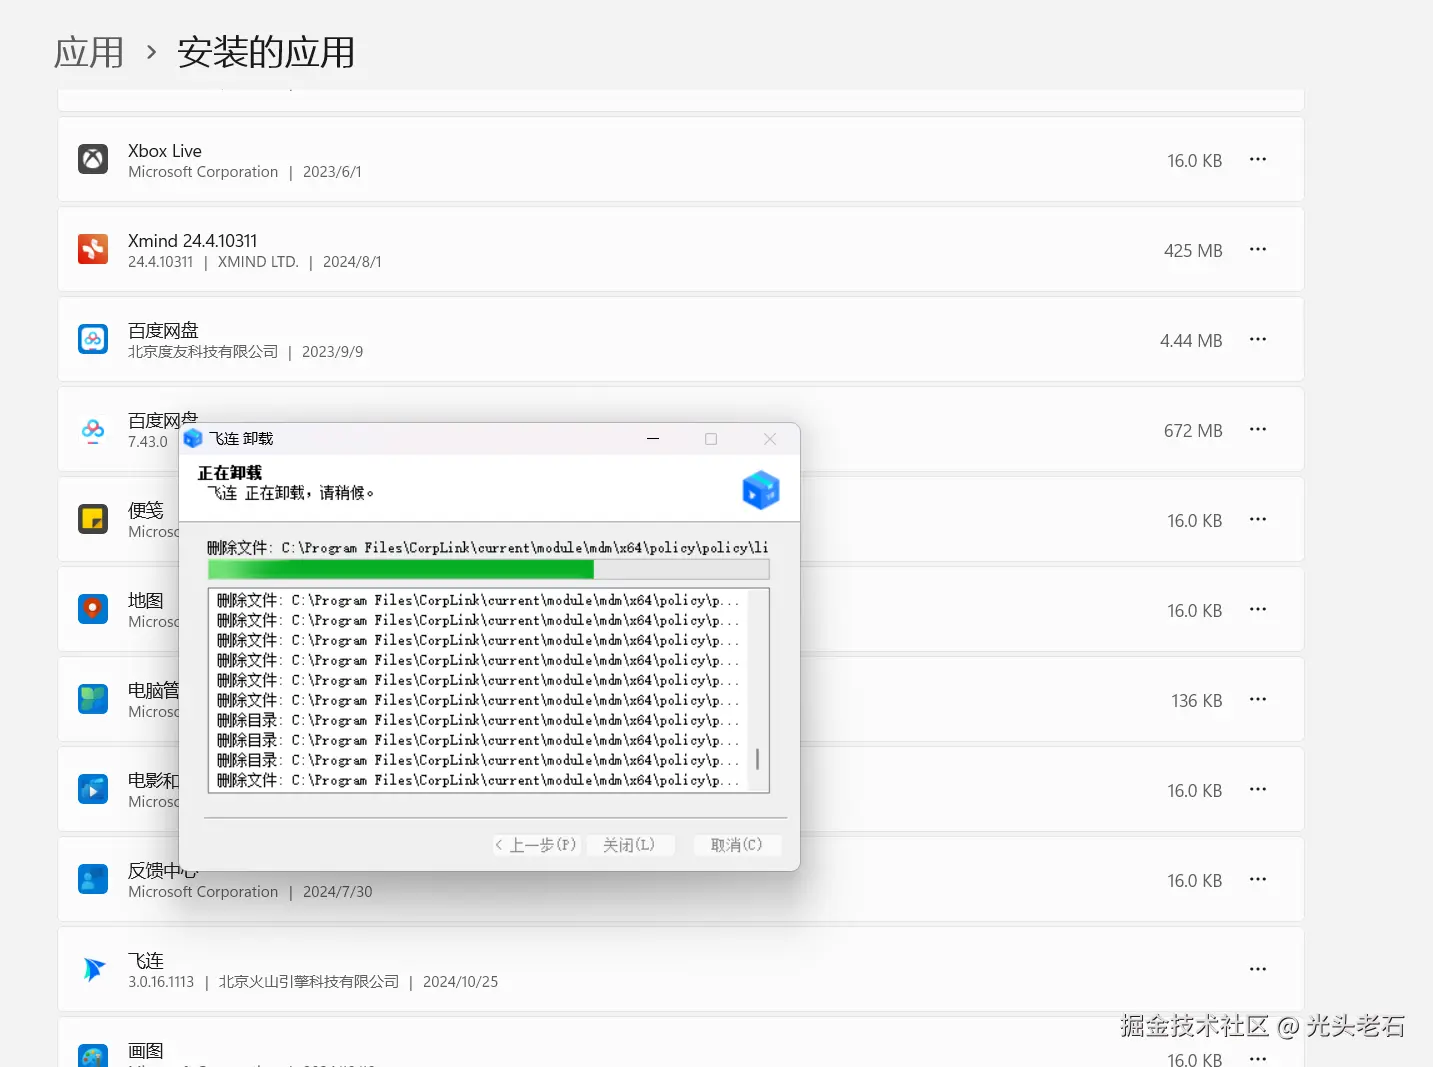Click the 取消(C) button
This screenshot has height=1067, width=1433.
[x=737, y=845]
